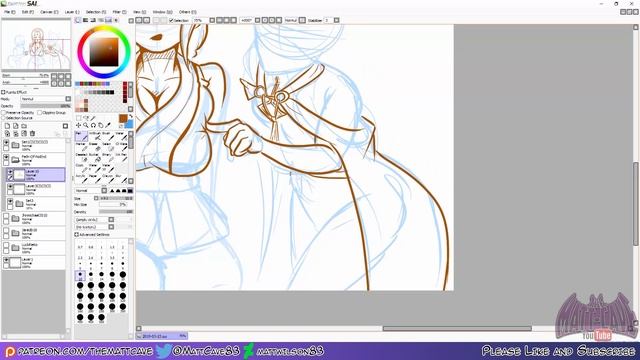Select the Marker brush tool
The width and height of the screenshot is (640, 360).
pos(81,147)
